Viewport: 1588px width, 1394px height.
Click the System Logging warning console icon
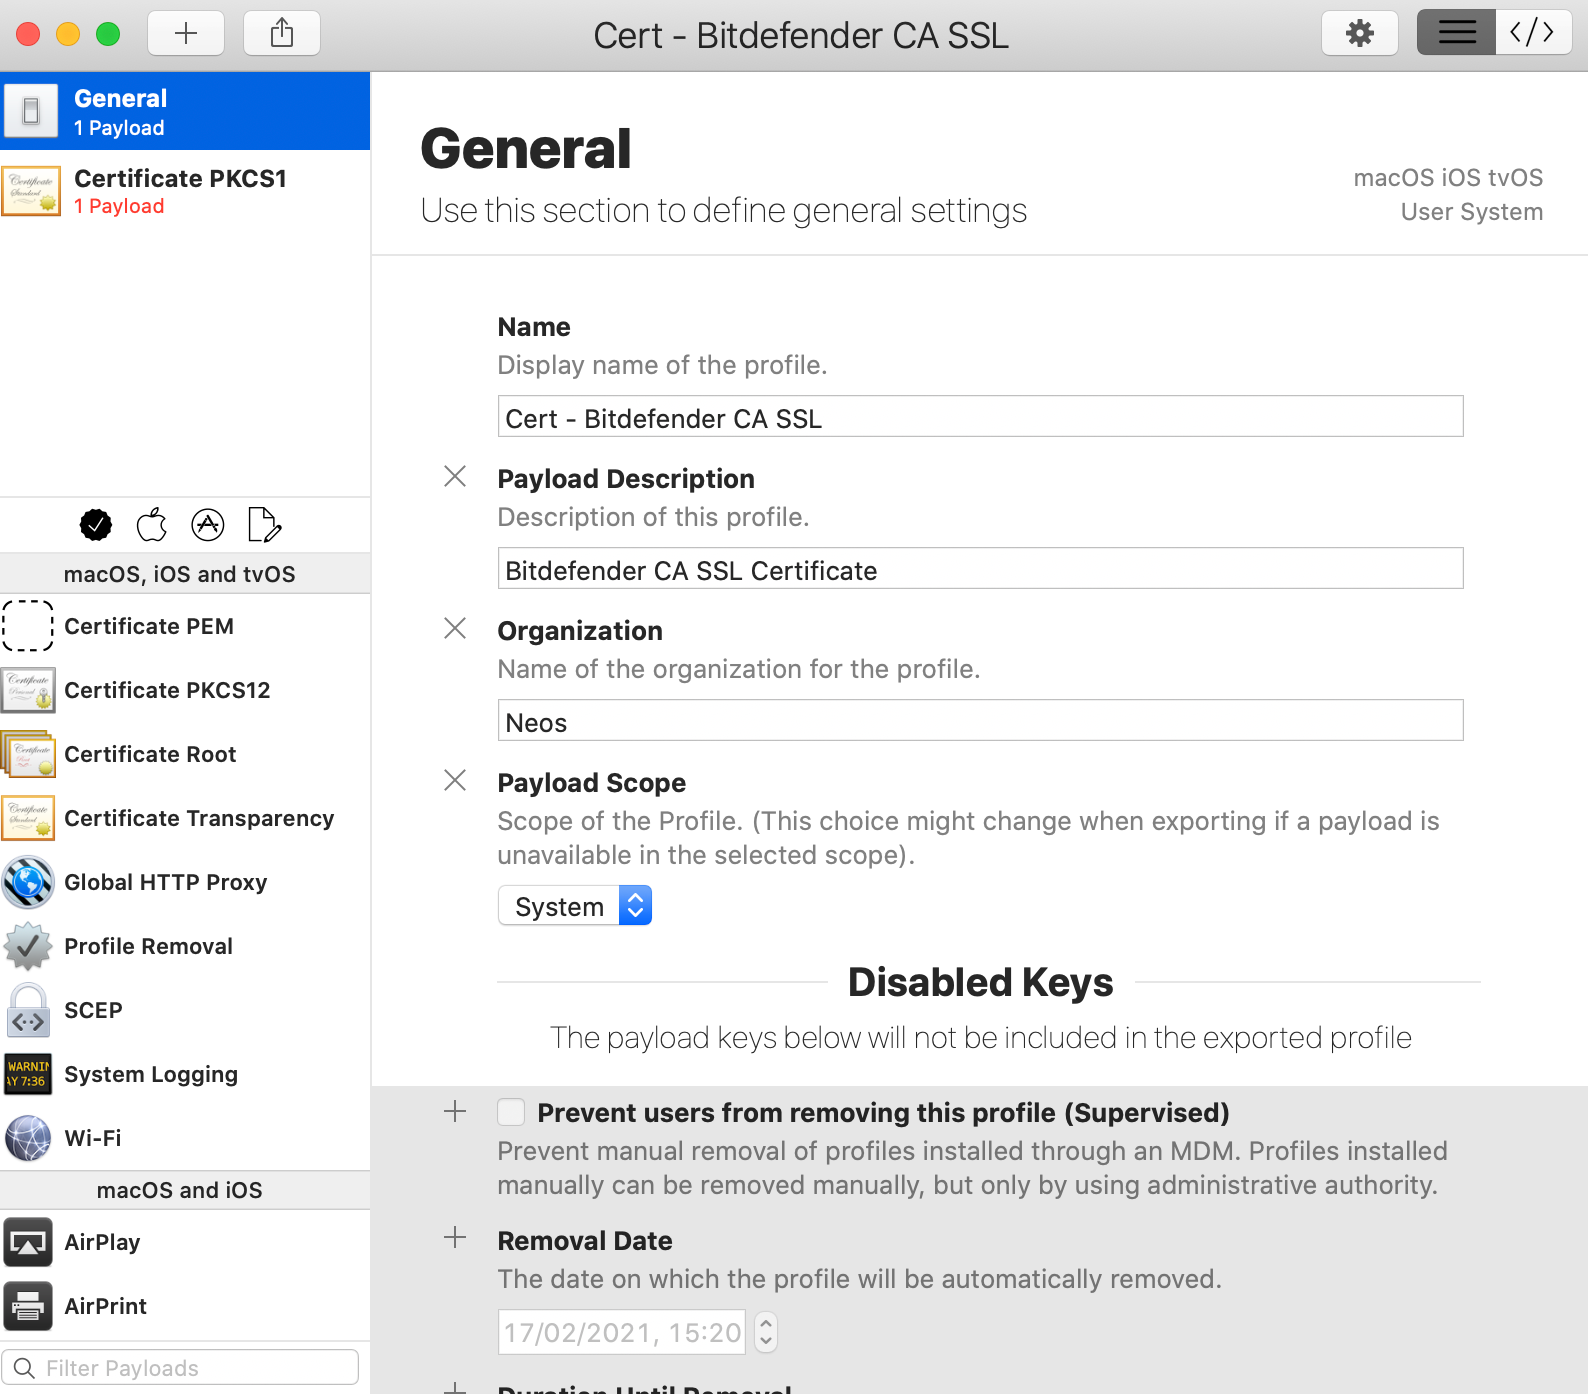click(28, 1074)
